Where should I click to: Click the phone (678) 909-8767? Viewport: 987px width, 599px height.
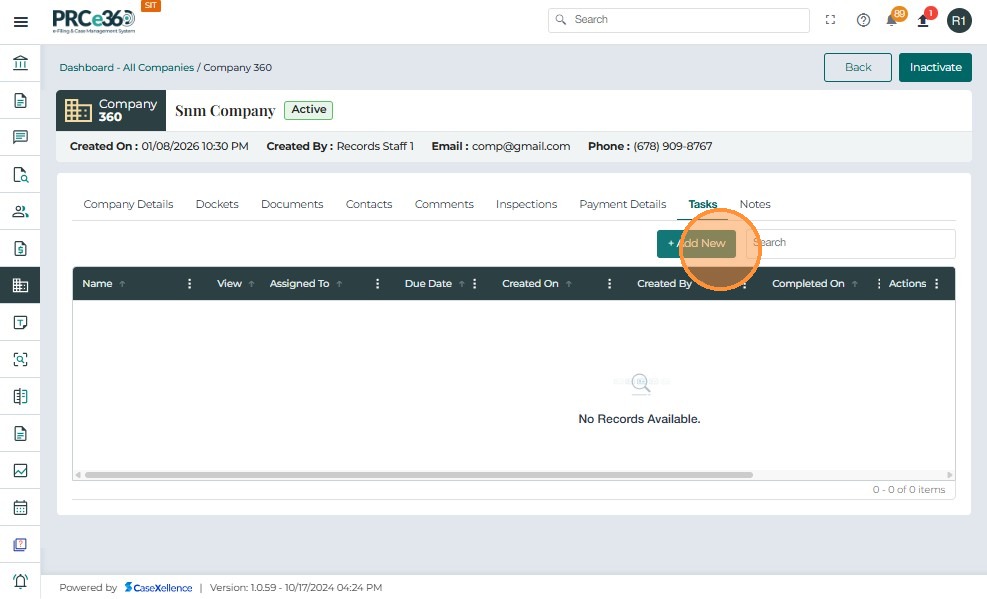pyautogui.click(x=672, y=146)
